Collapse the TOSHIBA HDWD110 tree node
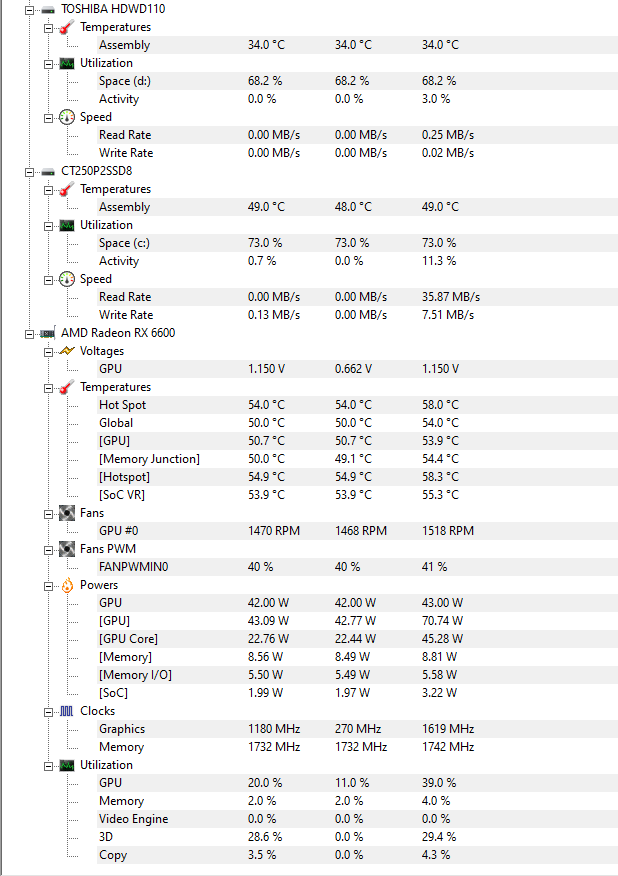This screenshot has height=876, width=618. [x=29, y=9]
